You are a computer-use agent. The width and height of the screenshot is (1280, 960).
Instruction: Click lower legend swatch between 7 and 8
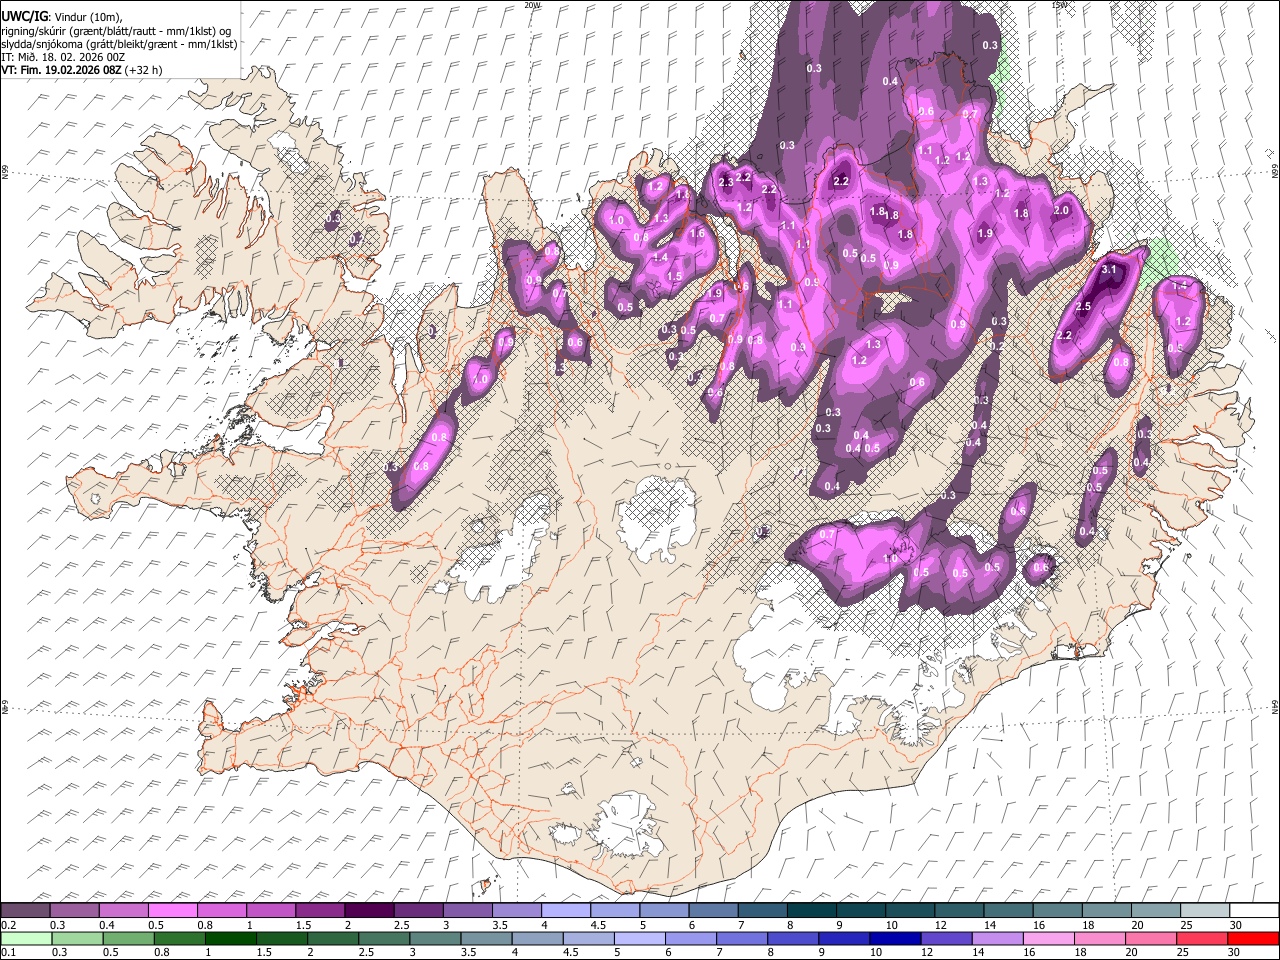click(742, 938)
